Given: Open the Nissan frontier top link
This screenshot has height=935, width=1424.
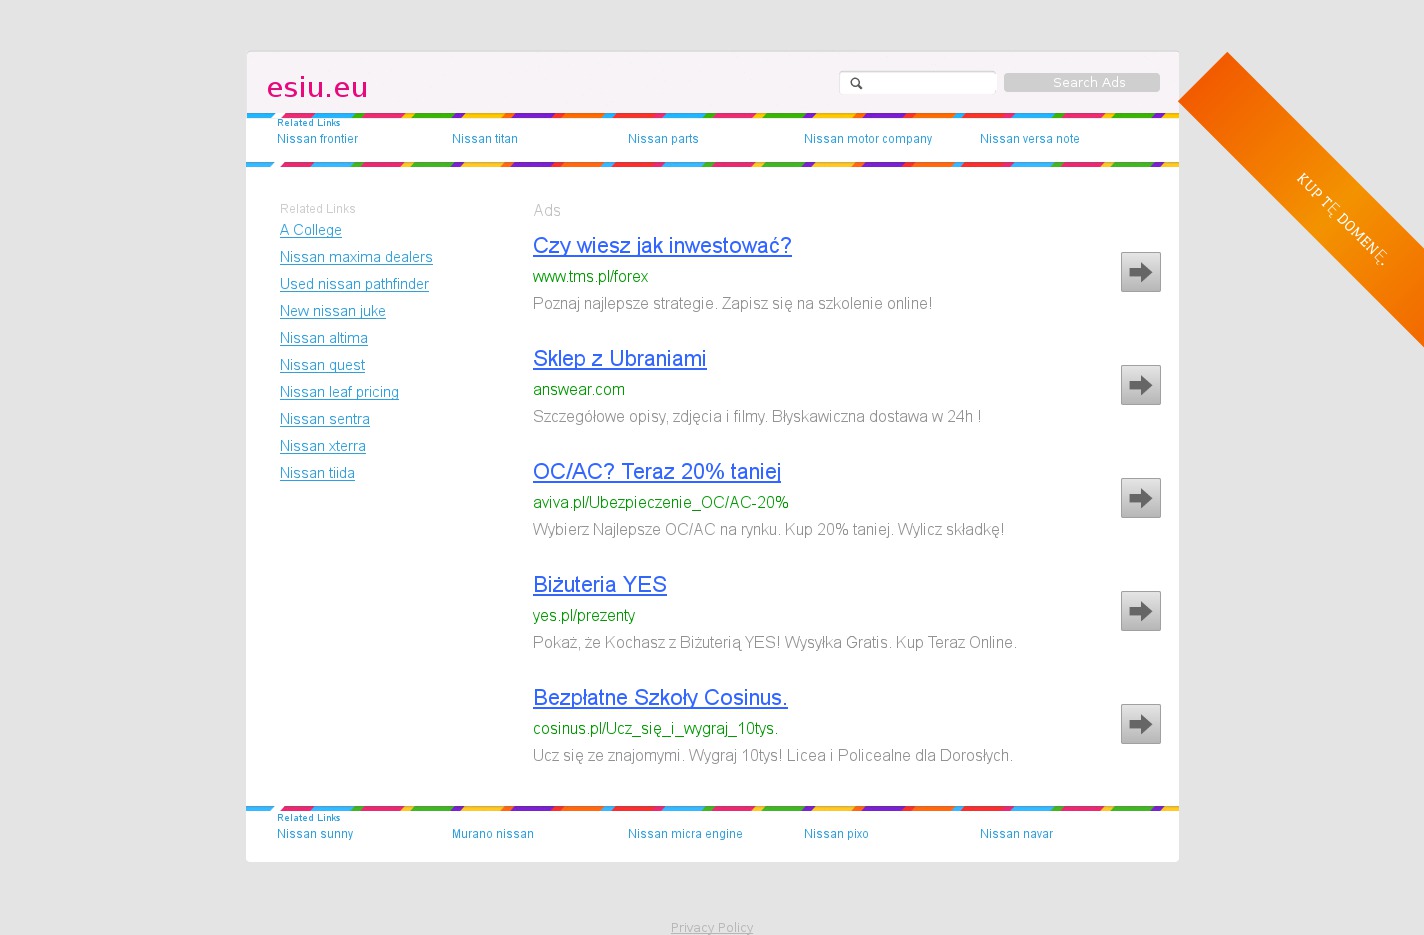Looking at the screenshot, I should coord(317,139).
